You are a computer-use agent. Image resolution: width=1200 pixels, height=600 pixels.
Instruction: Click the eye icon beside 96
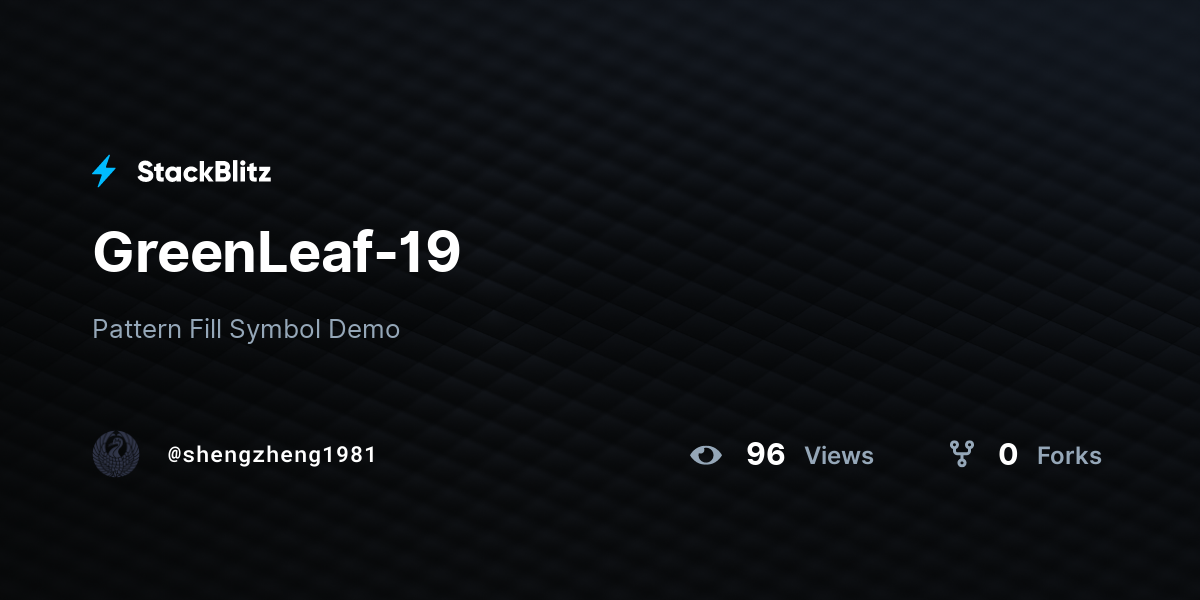706,455
